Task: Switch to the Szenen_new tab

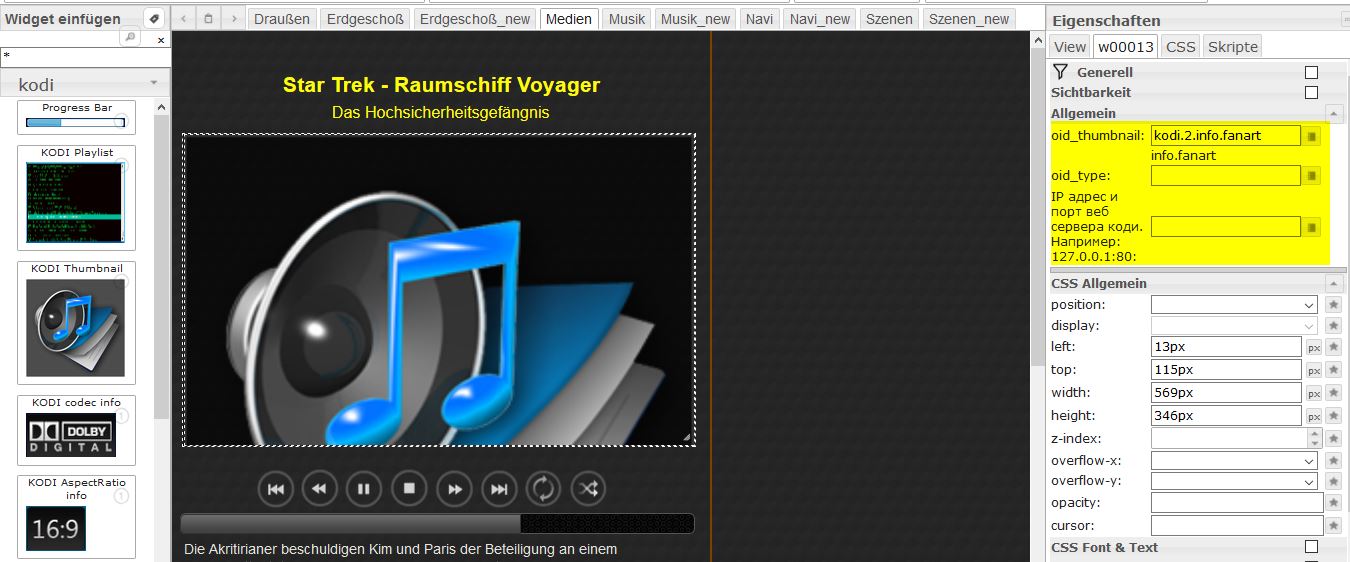Action: pyautogui.click(x=968, y=19)
